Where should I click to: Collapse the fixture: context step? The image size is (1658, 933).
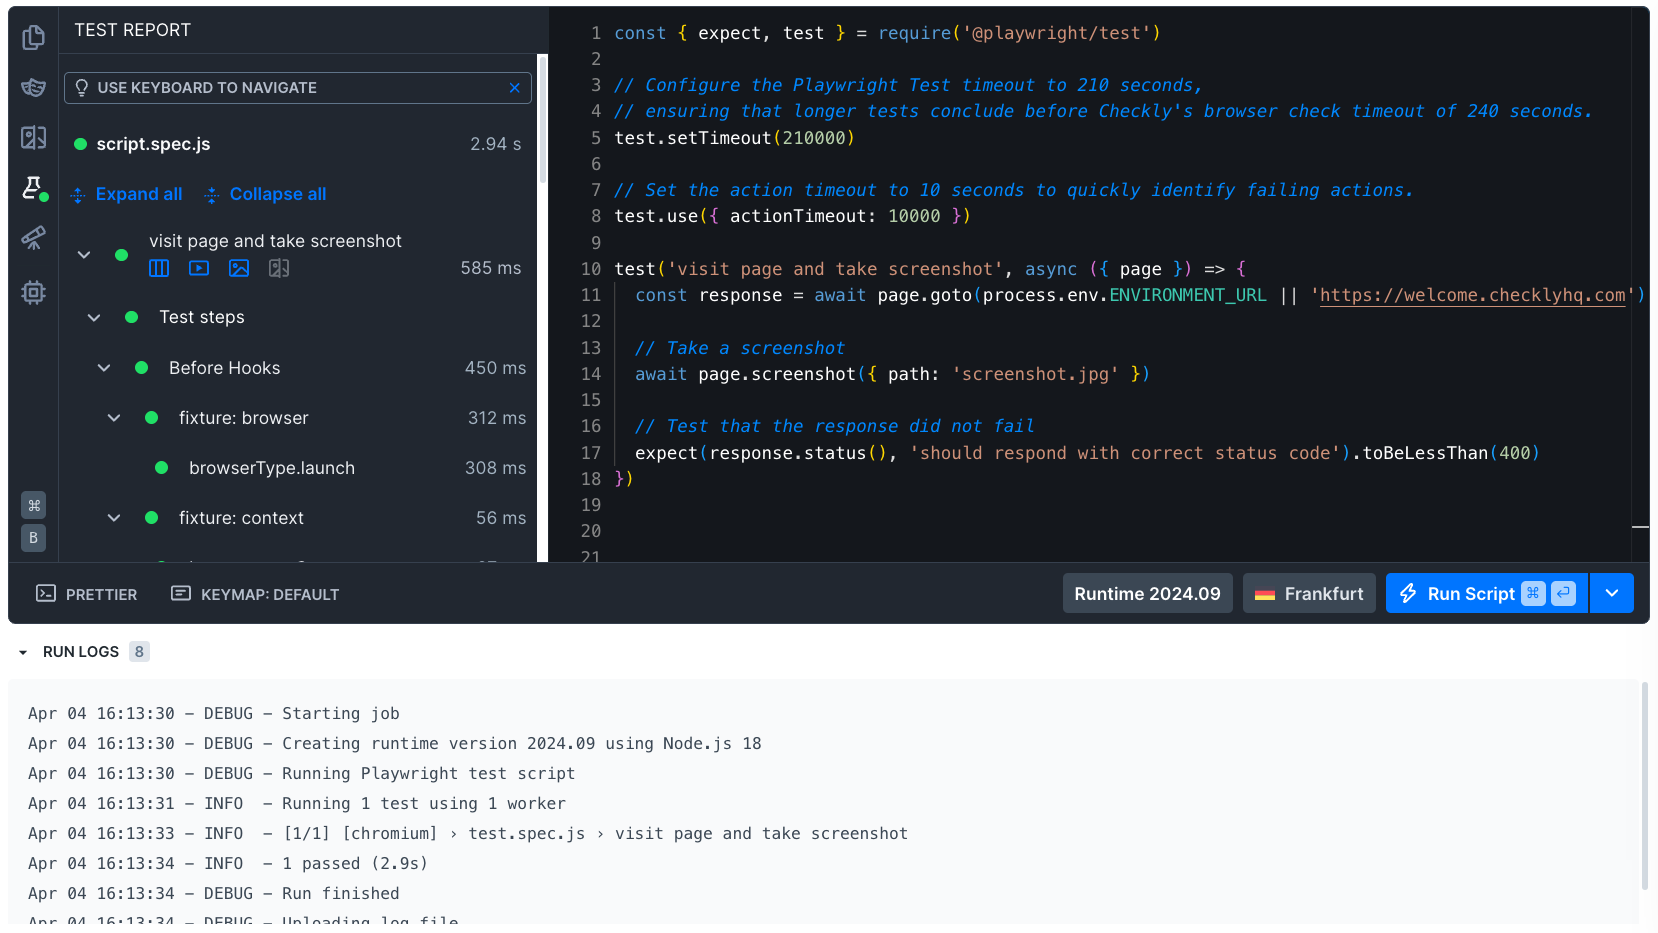[113, 518]
